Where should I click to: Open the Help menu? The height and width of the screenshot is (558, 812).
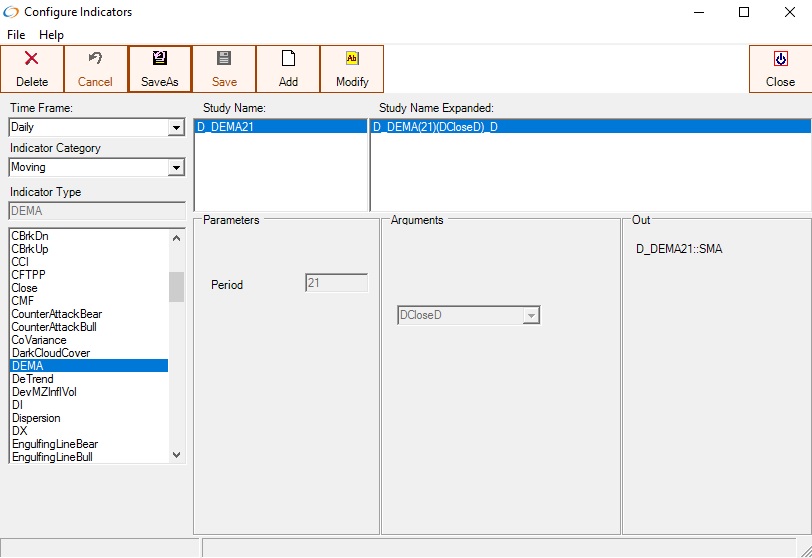click(51, 35)
